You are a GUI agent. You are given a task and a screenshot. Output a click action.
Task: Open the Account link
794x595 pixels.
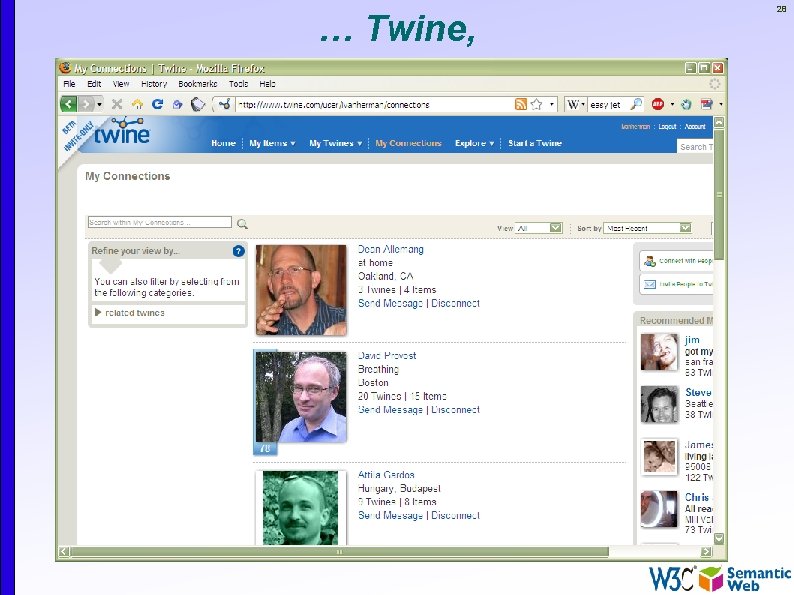[695, 127]
